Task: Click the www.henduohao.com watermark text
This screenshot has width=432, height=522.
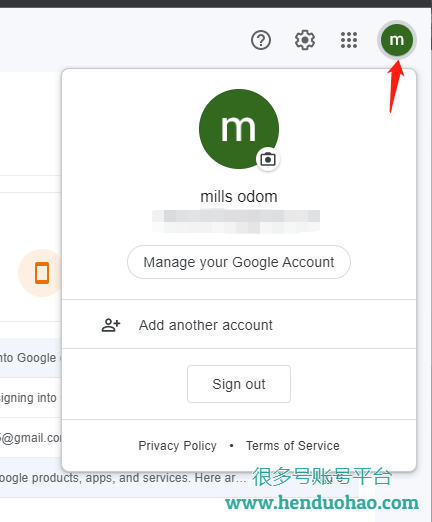Action: (x=322, y=502)
